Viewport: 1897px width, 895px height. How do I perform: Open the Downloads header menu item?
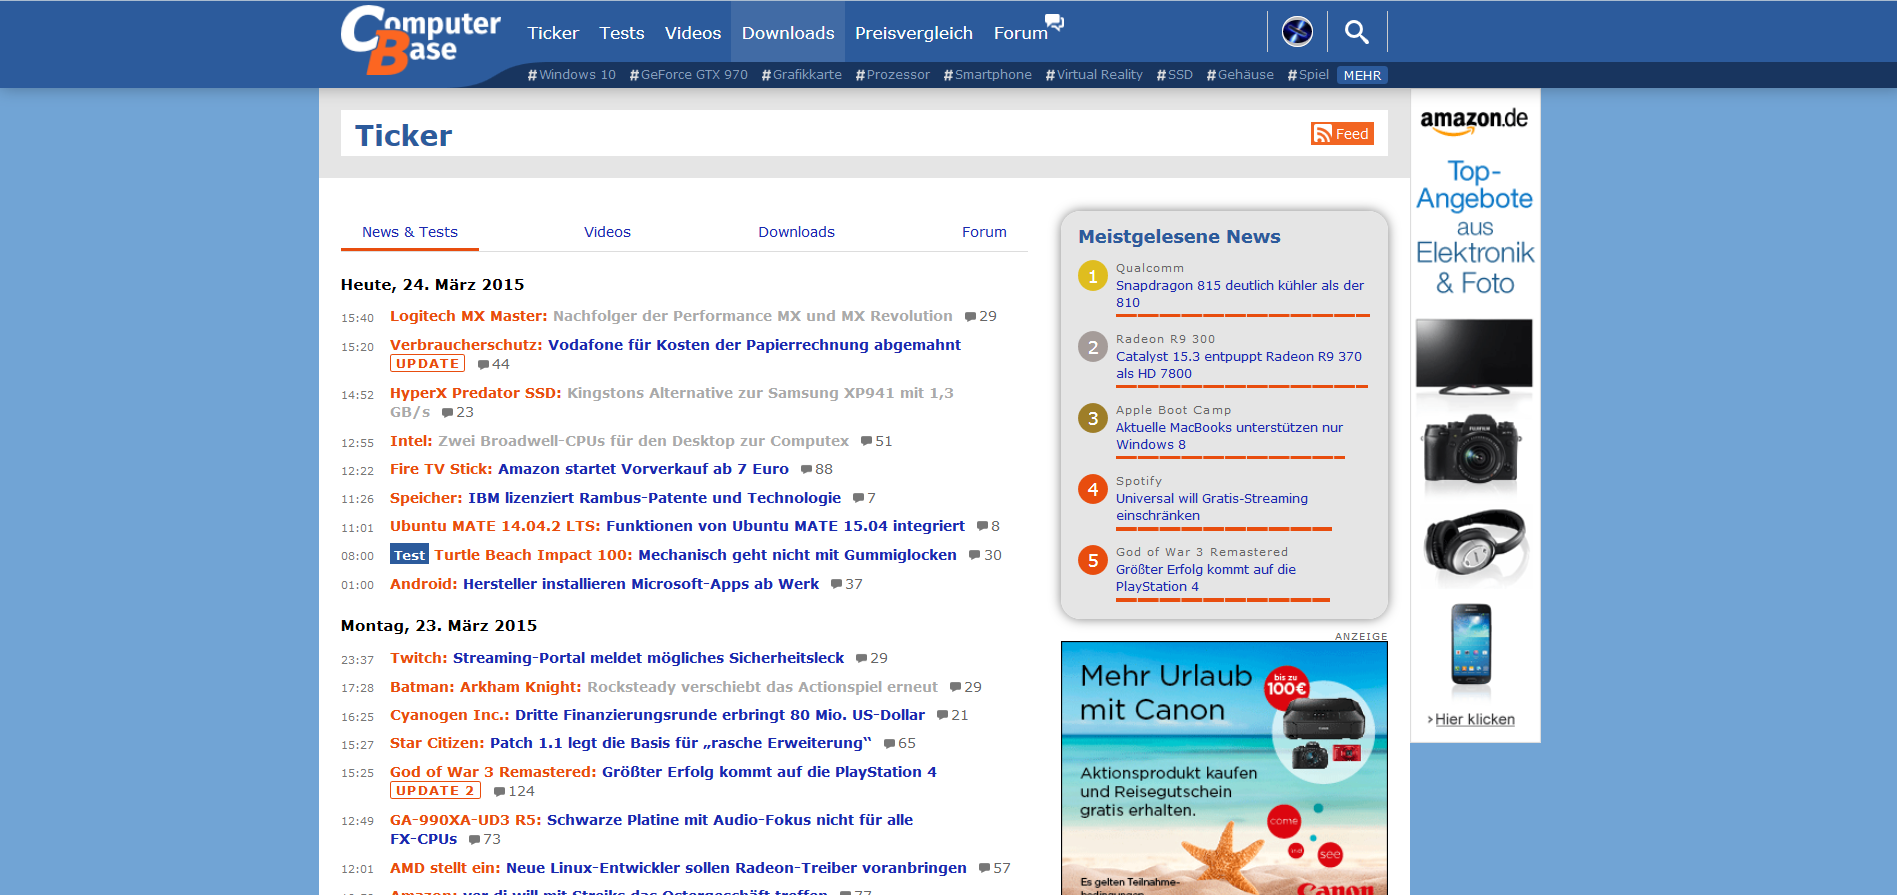(788, 33)
